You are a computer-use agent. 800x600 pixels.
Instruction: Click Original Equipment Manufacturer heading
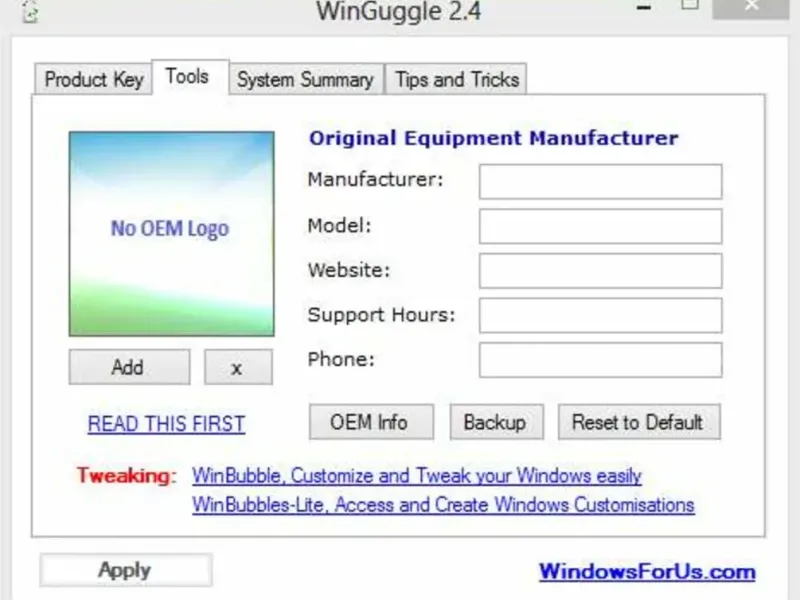point(494,138)
